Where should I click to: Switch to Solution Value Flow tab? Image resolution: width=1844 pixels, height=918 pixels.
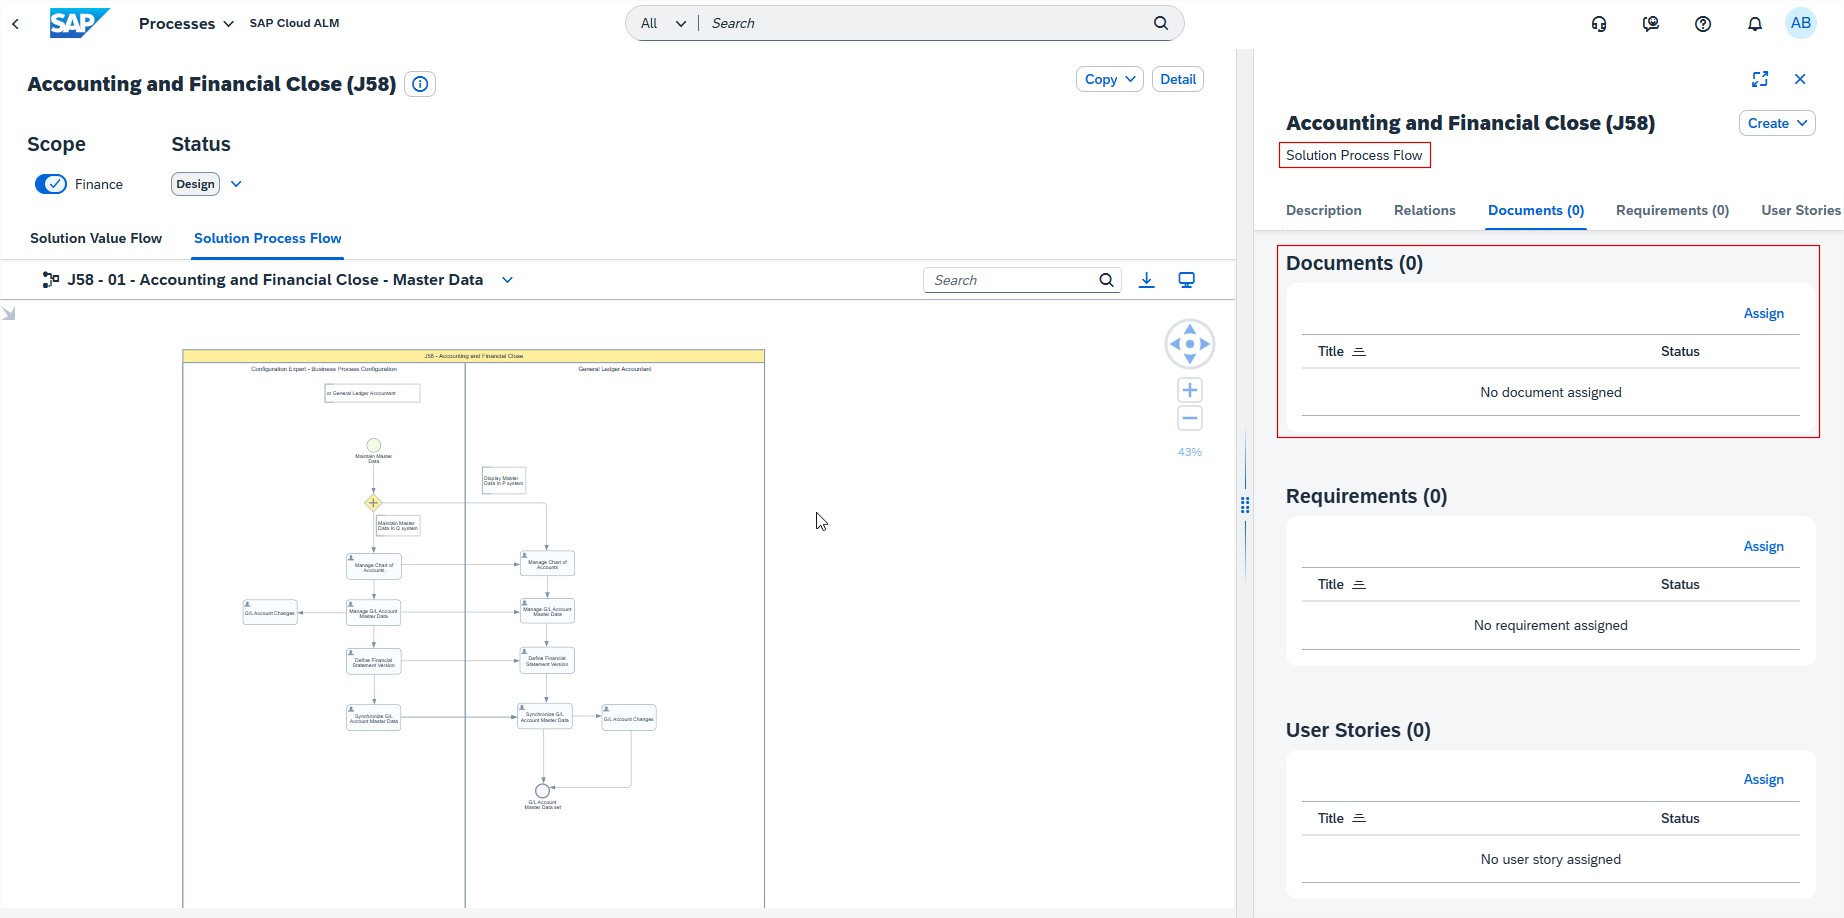pyautogui.click(x=96, y=238)
